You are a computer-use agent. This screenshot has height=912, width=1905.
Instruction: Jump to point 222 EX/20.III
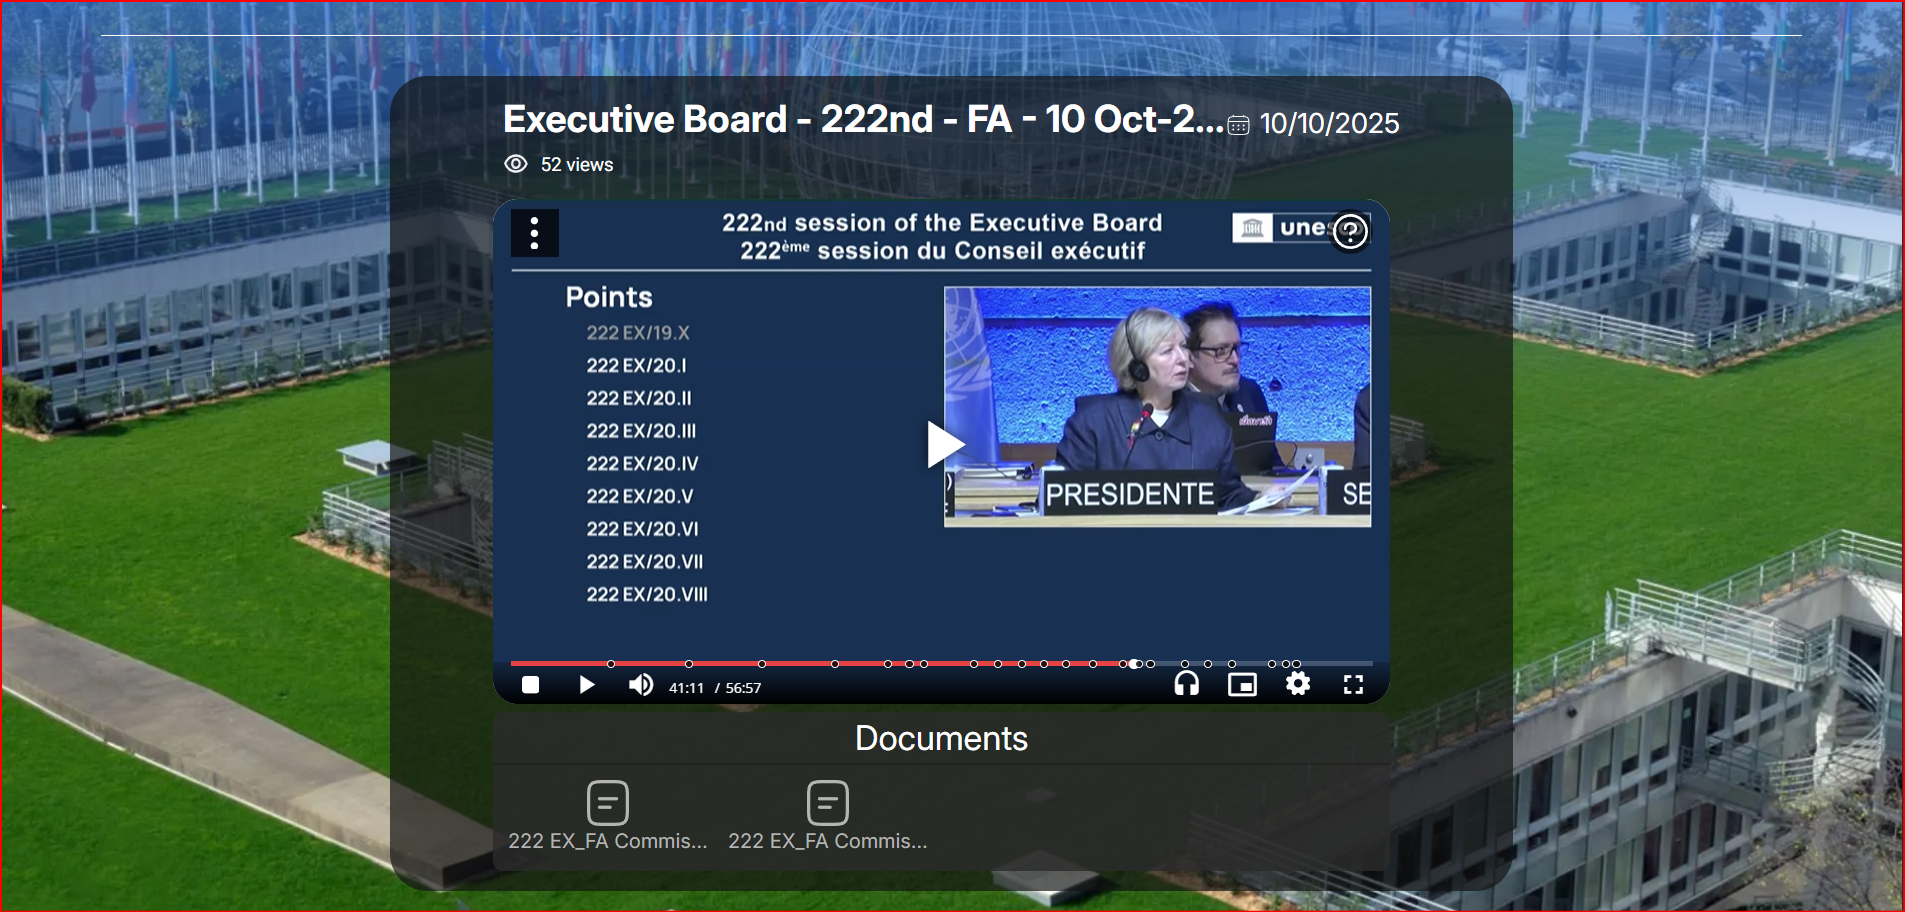[641, 431]
